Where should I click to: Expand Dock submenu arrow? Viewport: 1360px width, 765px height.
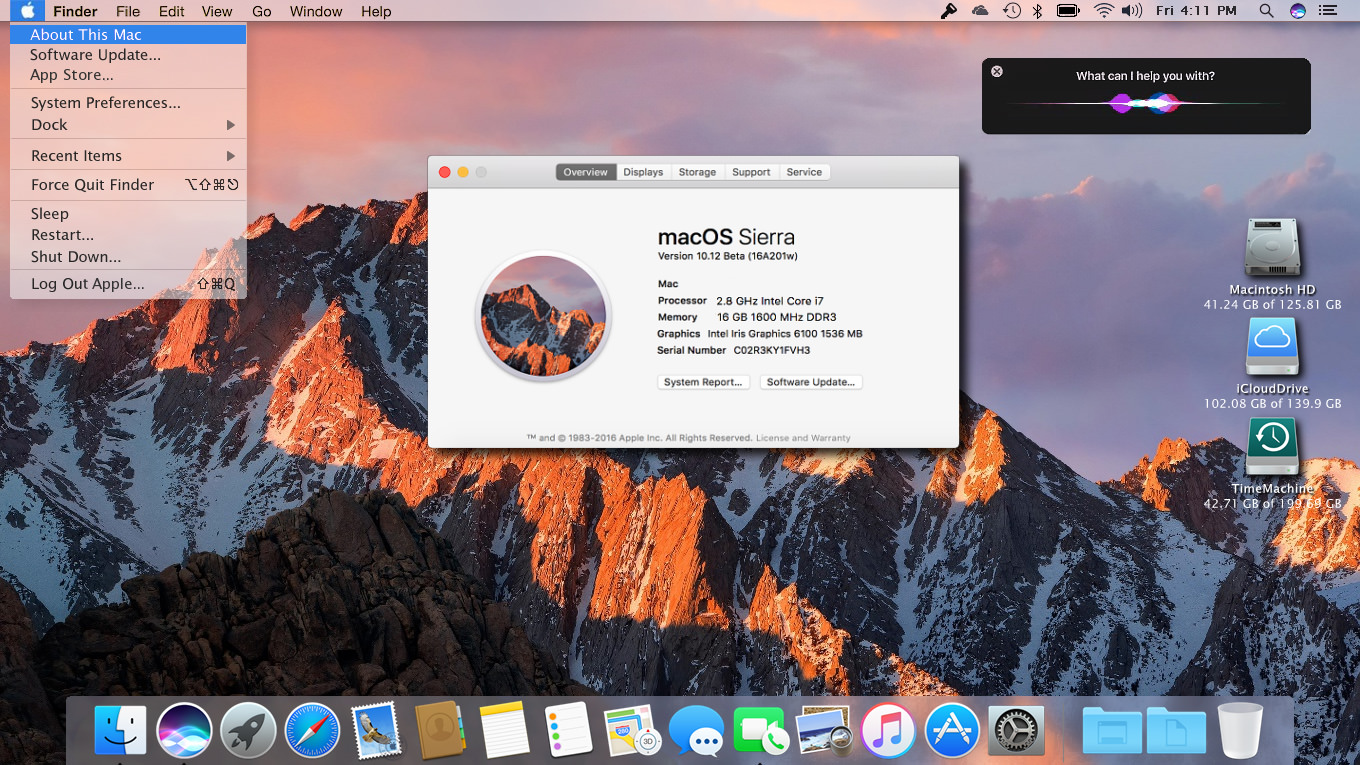click(231, 125)
